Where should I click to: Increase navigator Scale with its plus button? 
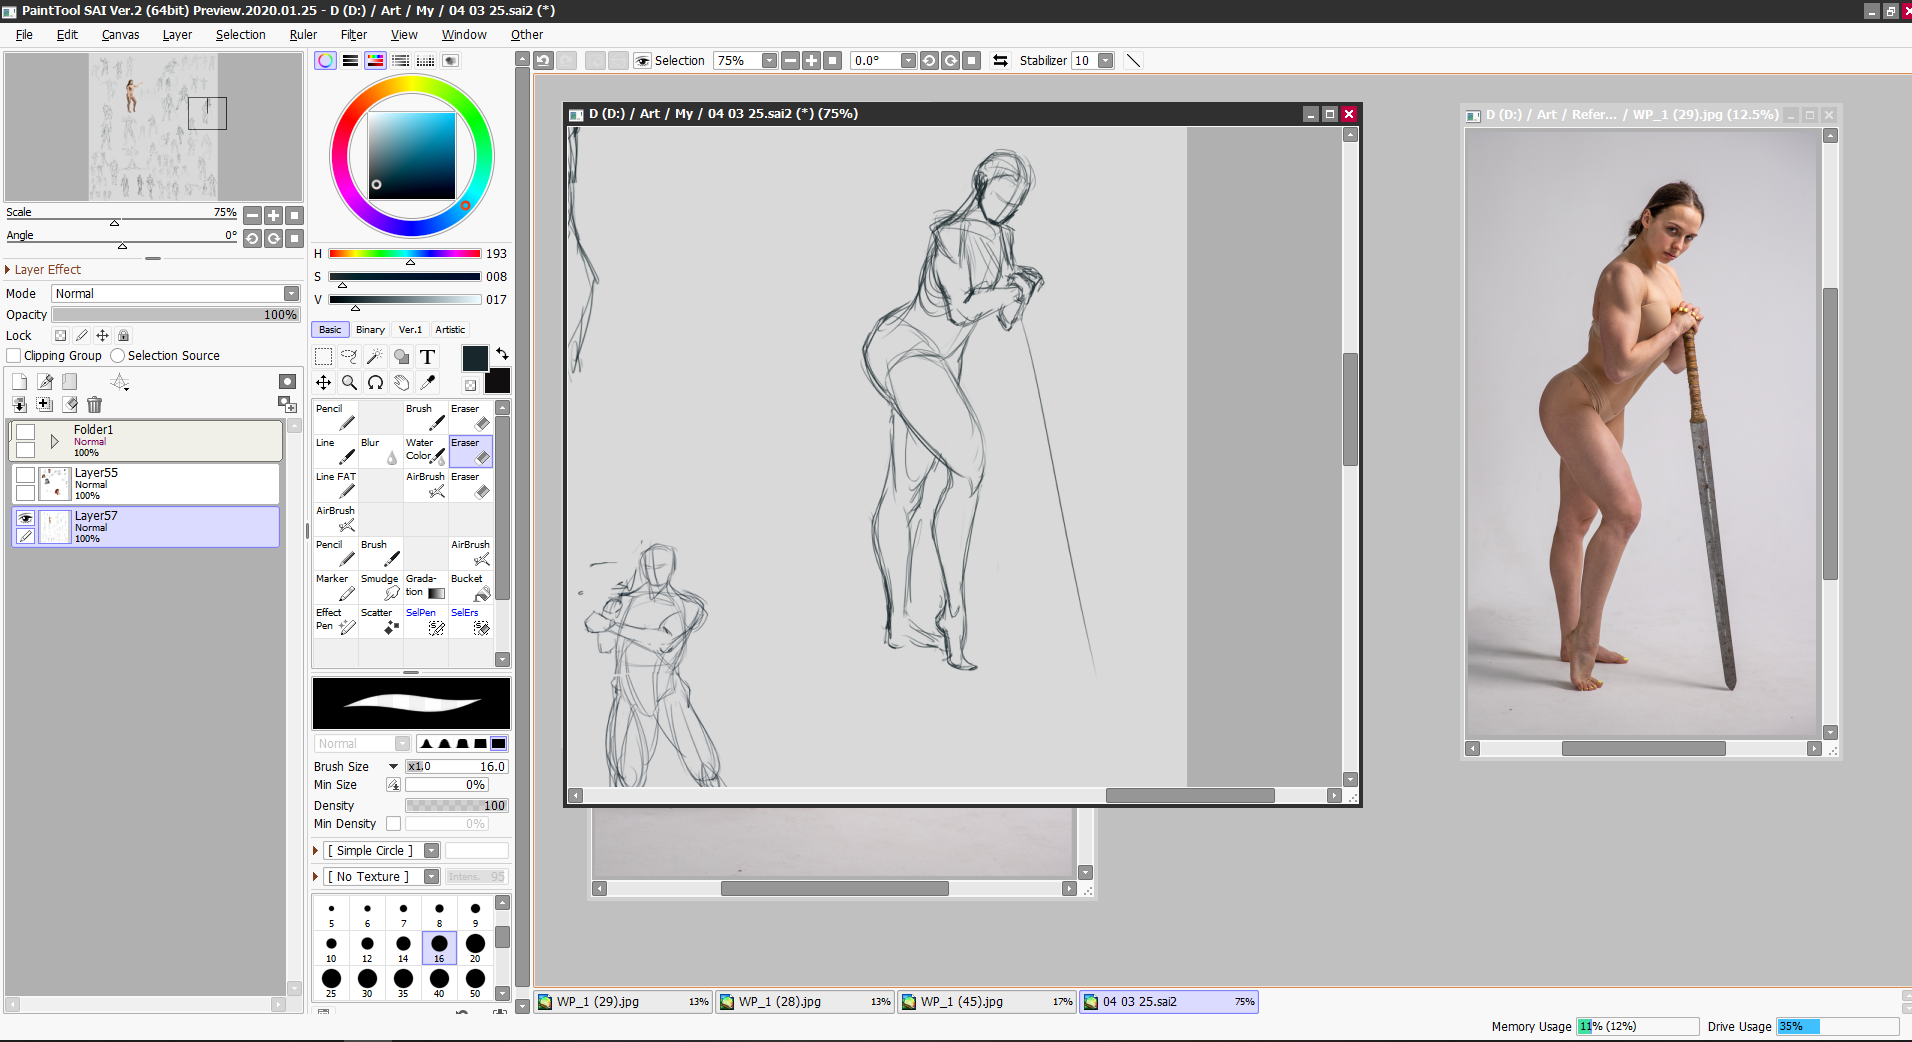(x=273, y=216)
